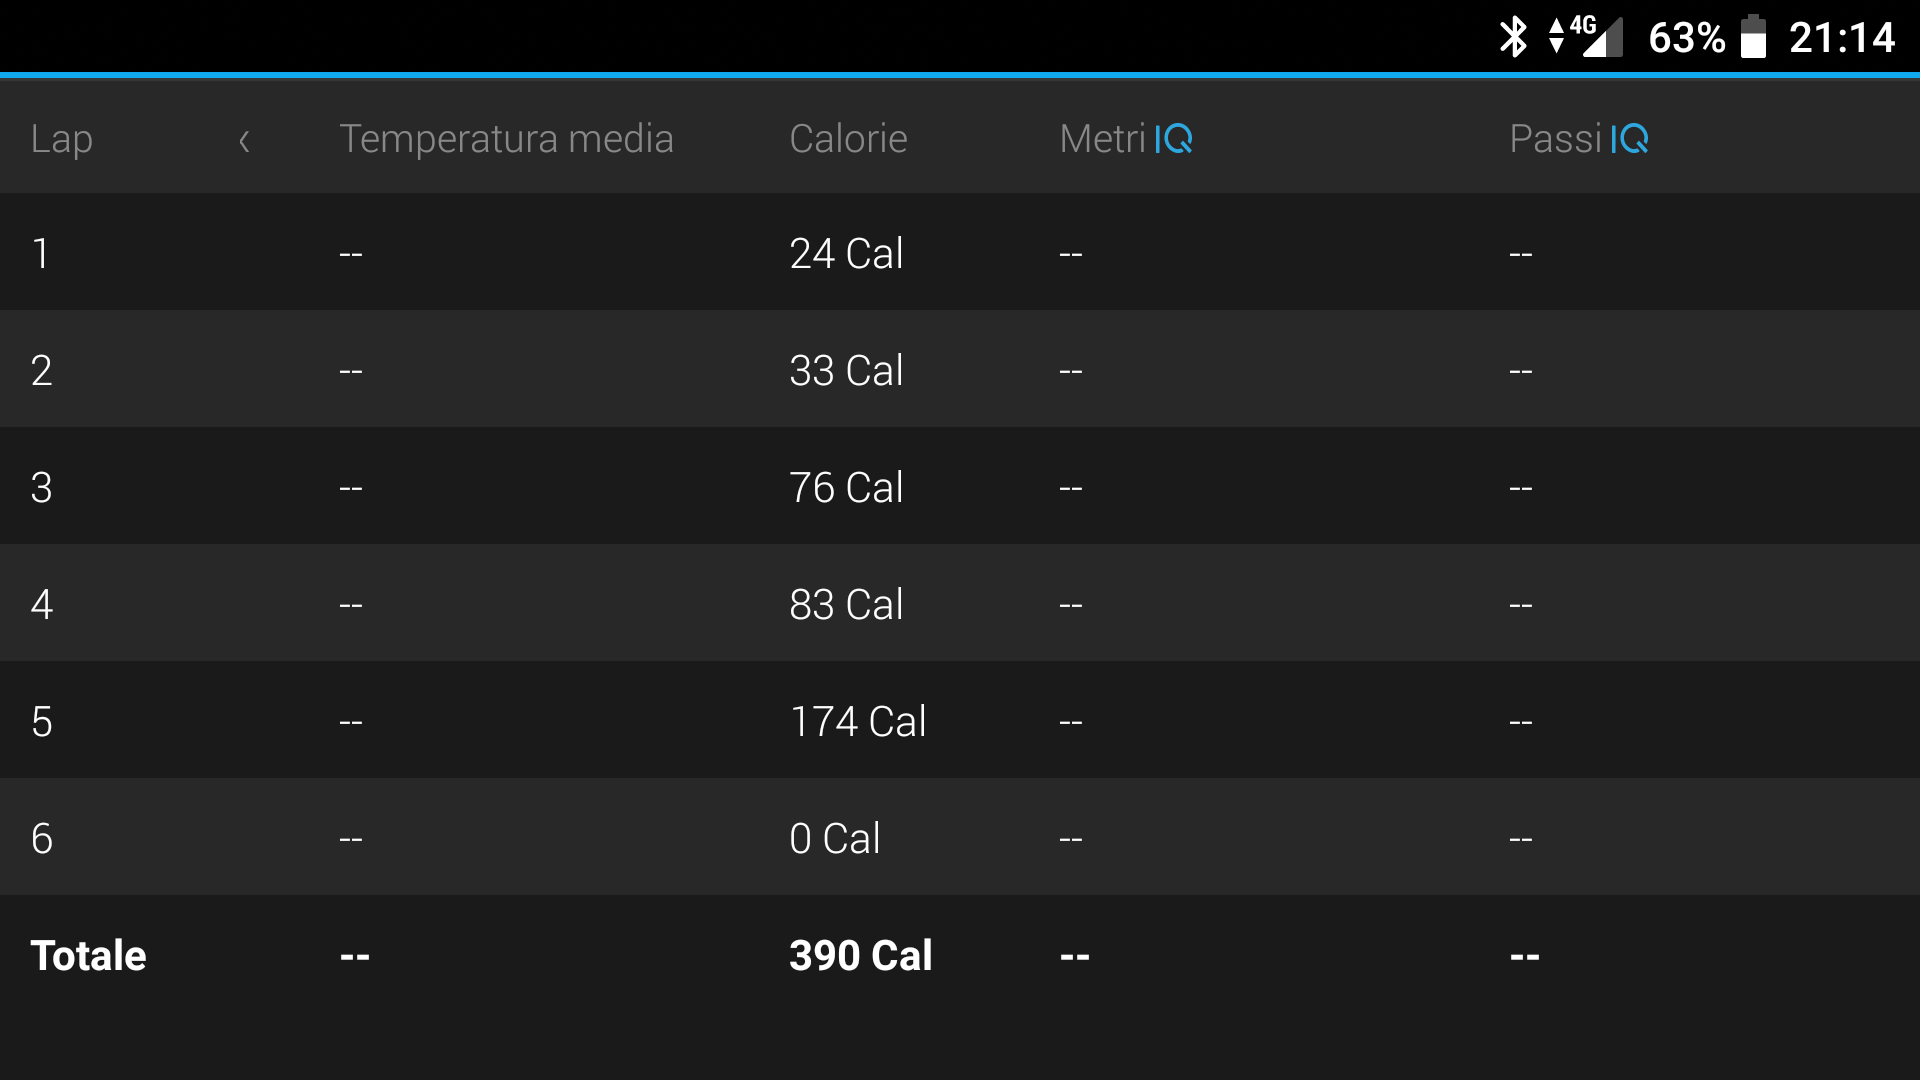
Task: Tap the Metri column header label
Action: point(1102,139)
